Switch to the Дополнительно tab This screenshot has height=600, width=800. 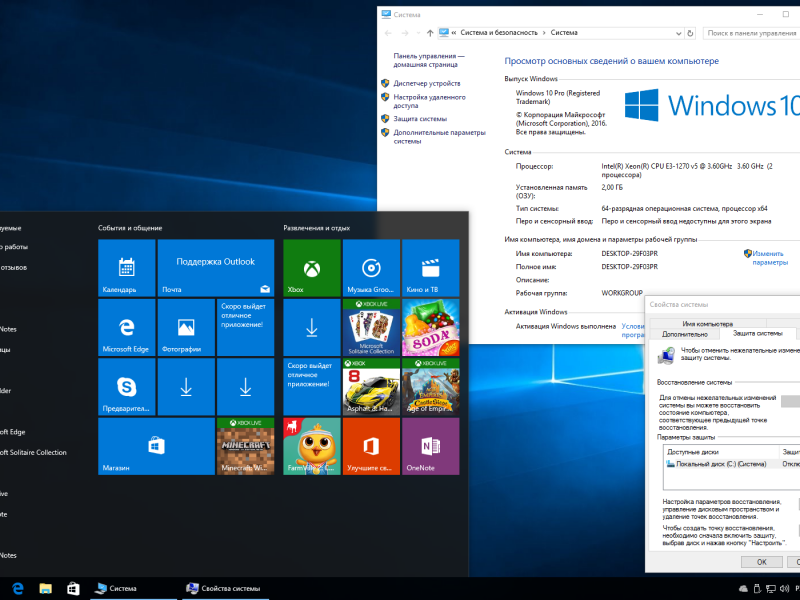(685, 334)
